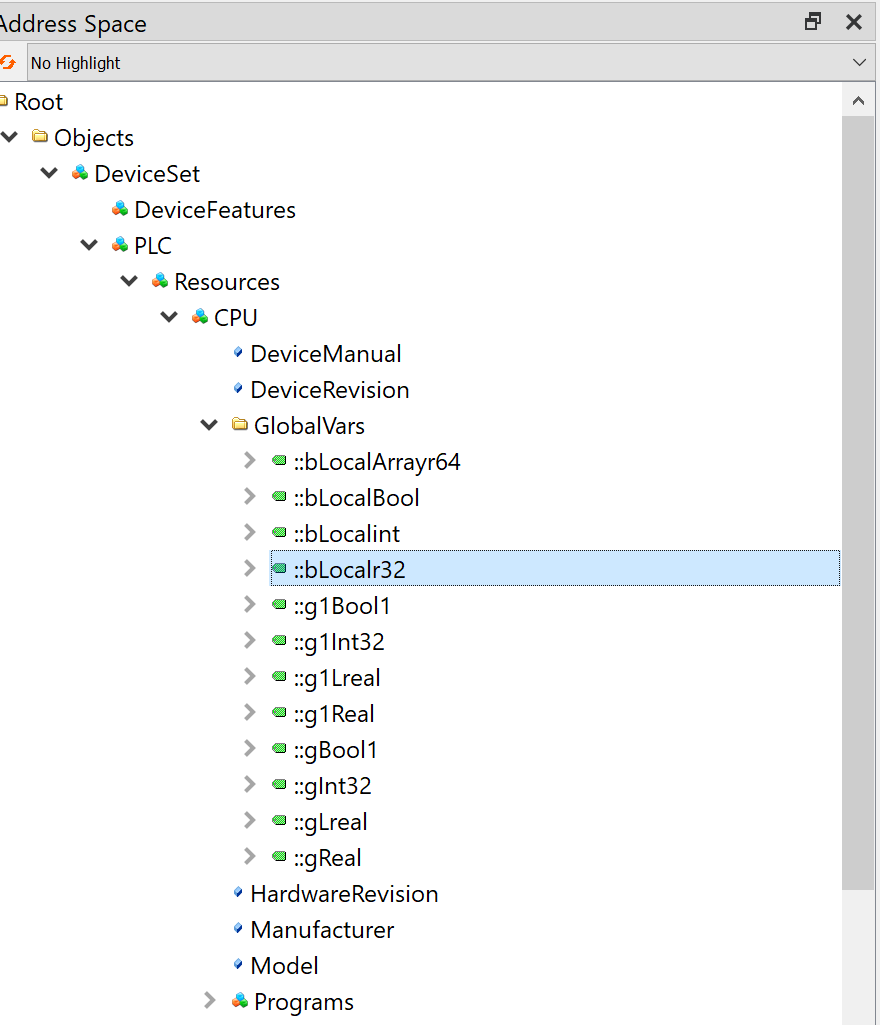The width and height of the screenshot is (880, 1025).
Task: Click the DeviceFeatures object icon
Action: 120,209
